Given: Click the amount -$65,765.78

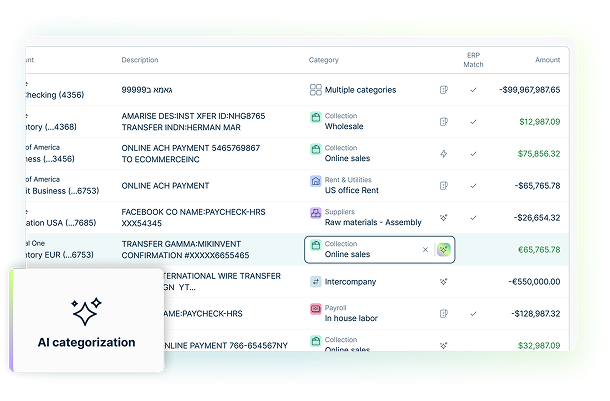Looking at the screenshot, I should (x=537, y=186).
